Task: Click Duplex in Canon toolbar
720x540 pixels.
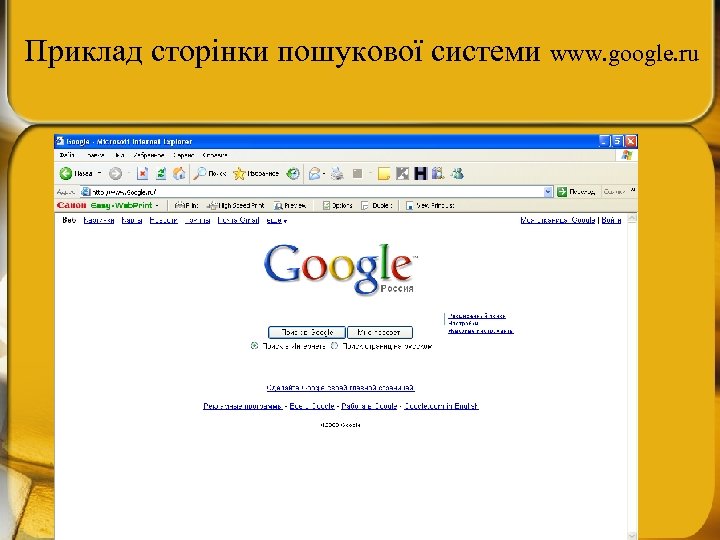Action: (377, 206)
